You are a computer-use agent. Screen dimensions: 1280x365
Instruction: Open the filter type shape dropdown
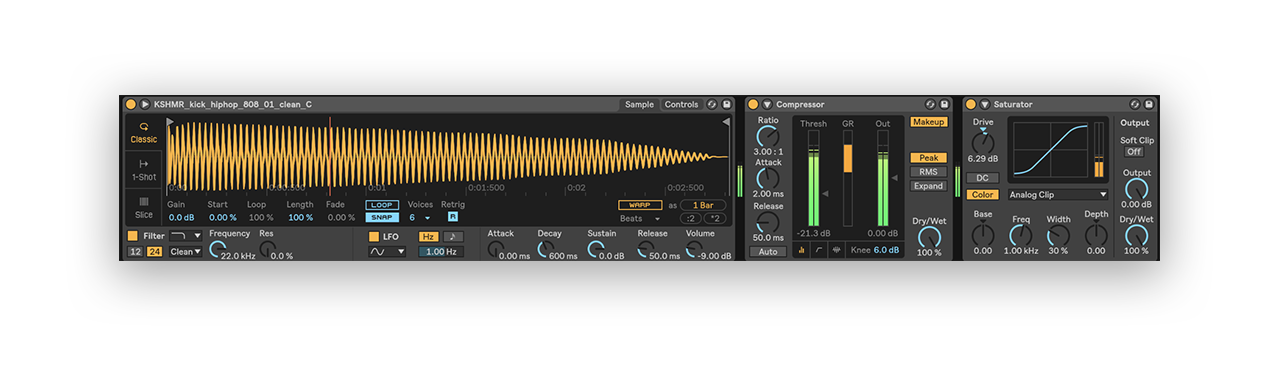click(186, 236)
